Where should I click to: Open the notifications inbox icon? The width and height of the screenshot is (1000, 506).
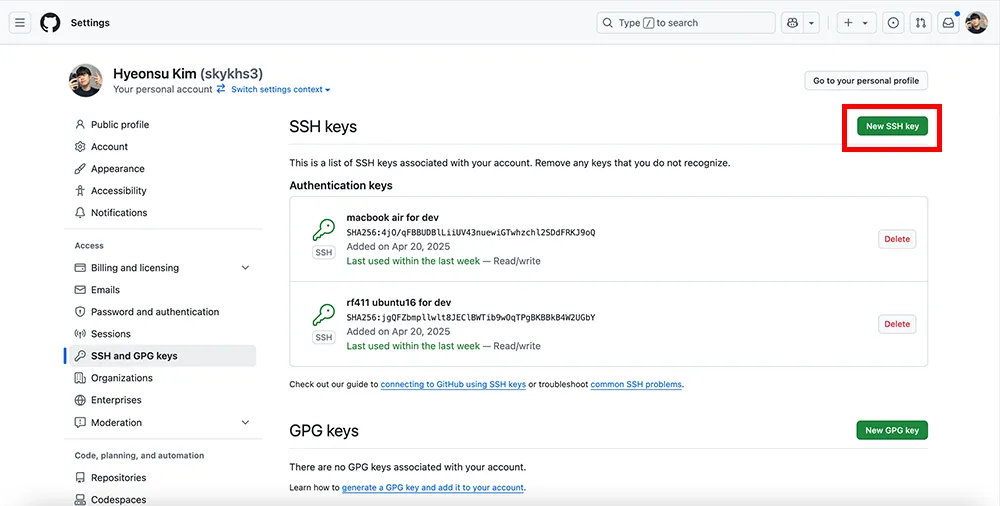(948, 23)
